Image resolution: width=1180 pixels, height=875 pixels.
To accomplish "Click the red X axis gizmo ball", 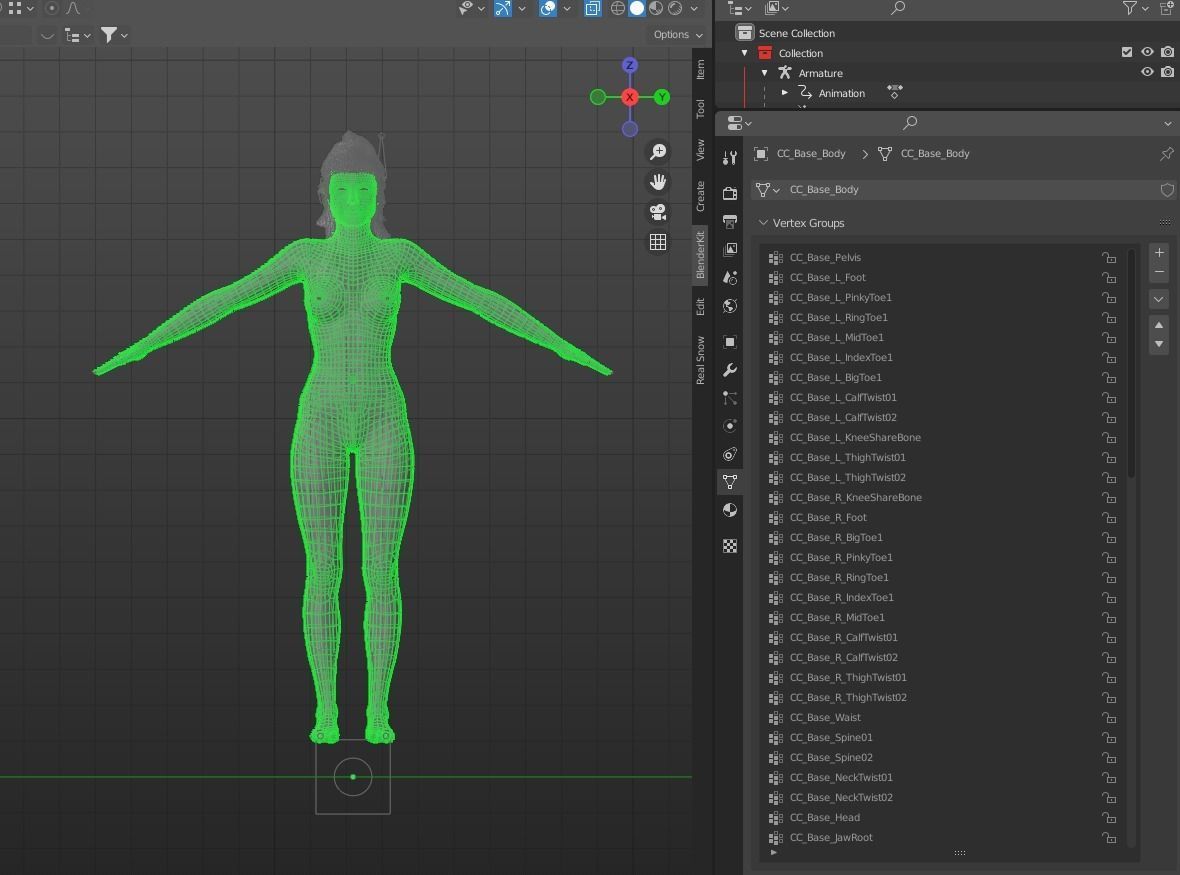I will 630,97.
